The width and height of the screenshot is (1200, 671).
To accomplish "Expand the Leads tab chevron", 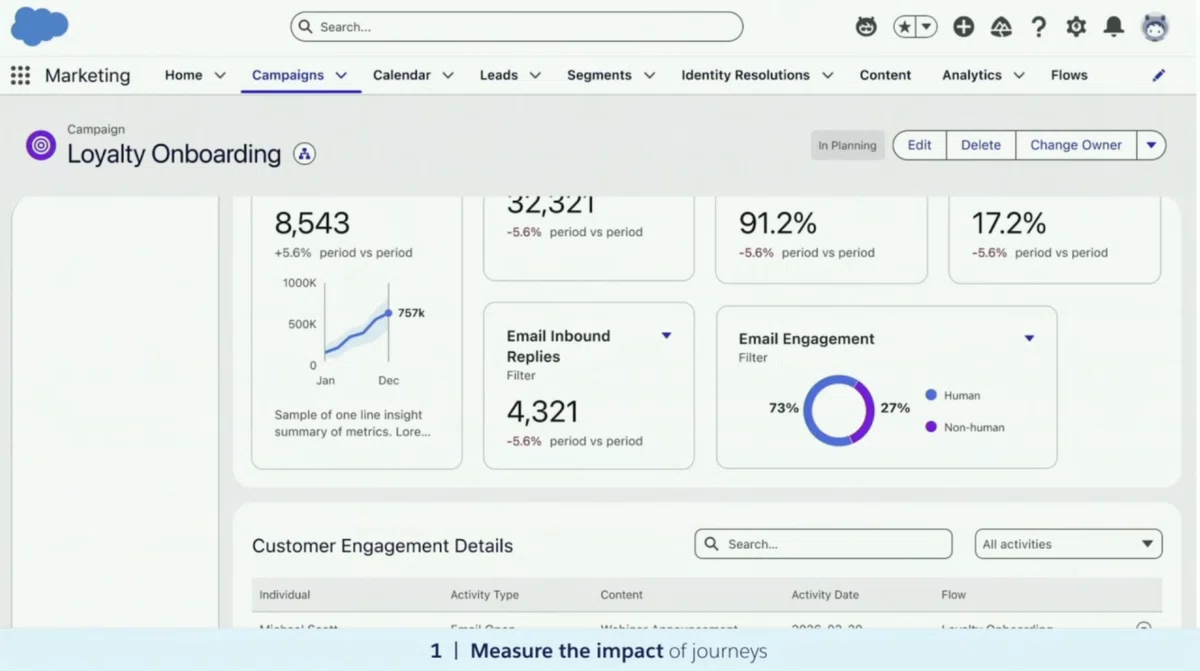I will pos(535,75).
